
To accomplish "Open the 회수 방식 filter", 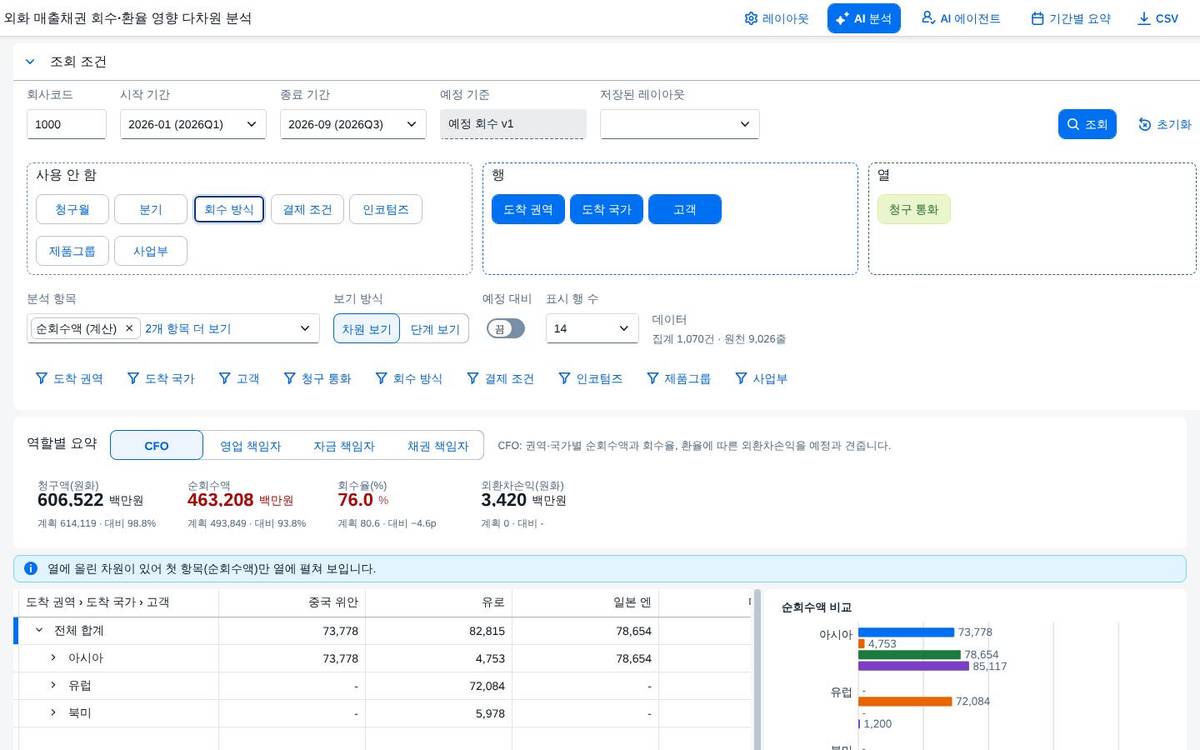I will click(408, 379).
